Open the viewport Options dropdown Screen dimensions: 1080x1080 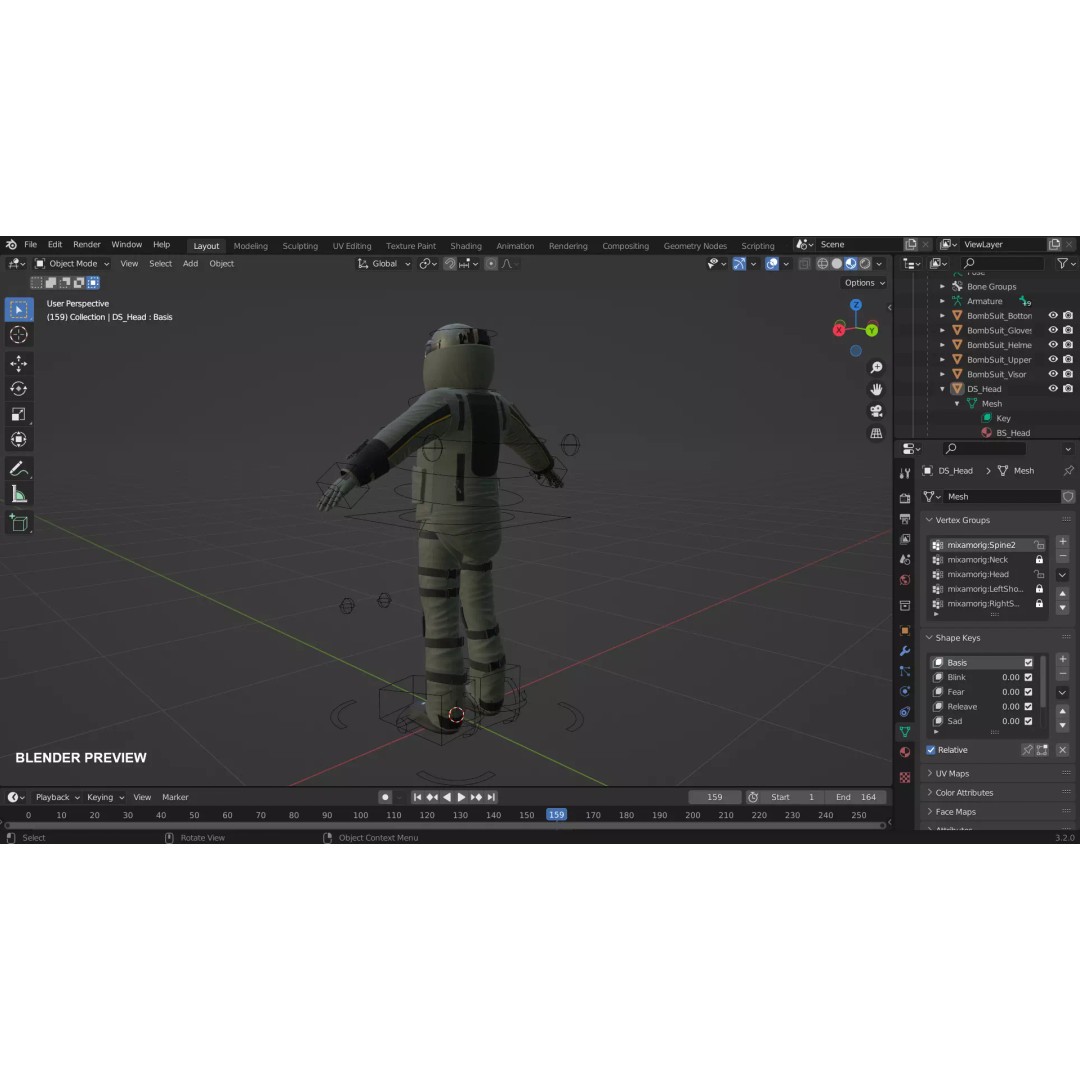(x=864, y=283)
